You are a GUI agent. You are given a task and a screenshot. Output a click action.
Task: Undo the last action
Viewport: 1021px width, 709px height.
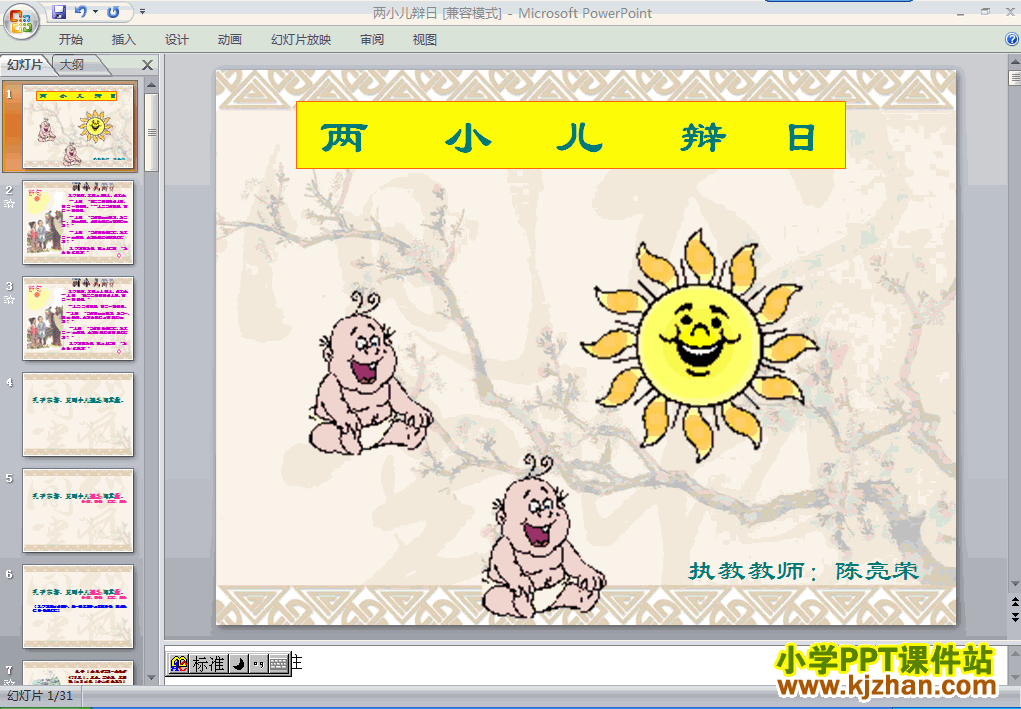81,12
